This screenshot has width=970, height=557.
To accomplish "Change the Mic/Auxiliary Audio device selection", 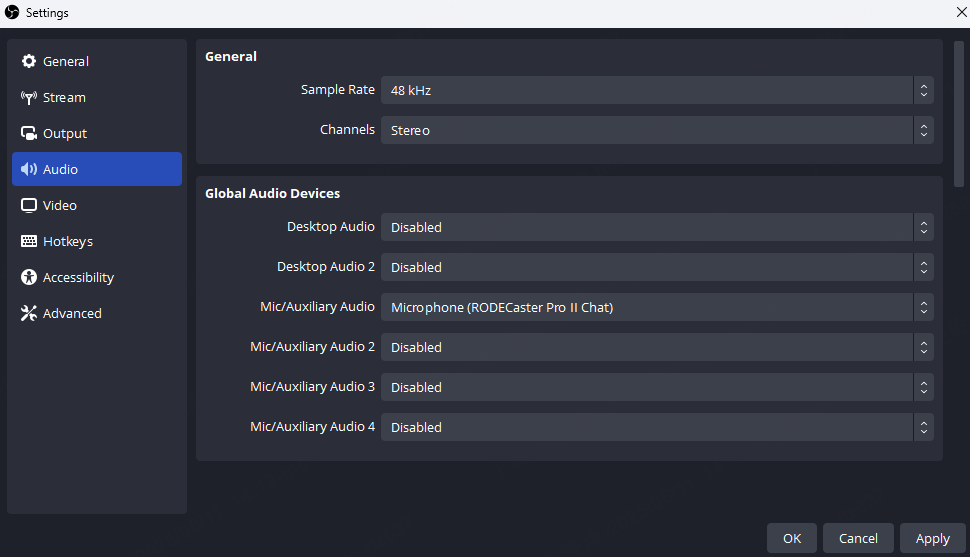I will pyautogui.click(x=656, y=307).
